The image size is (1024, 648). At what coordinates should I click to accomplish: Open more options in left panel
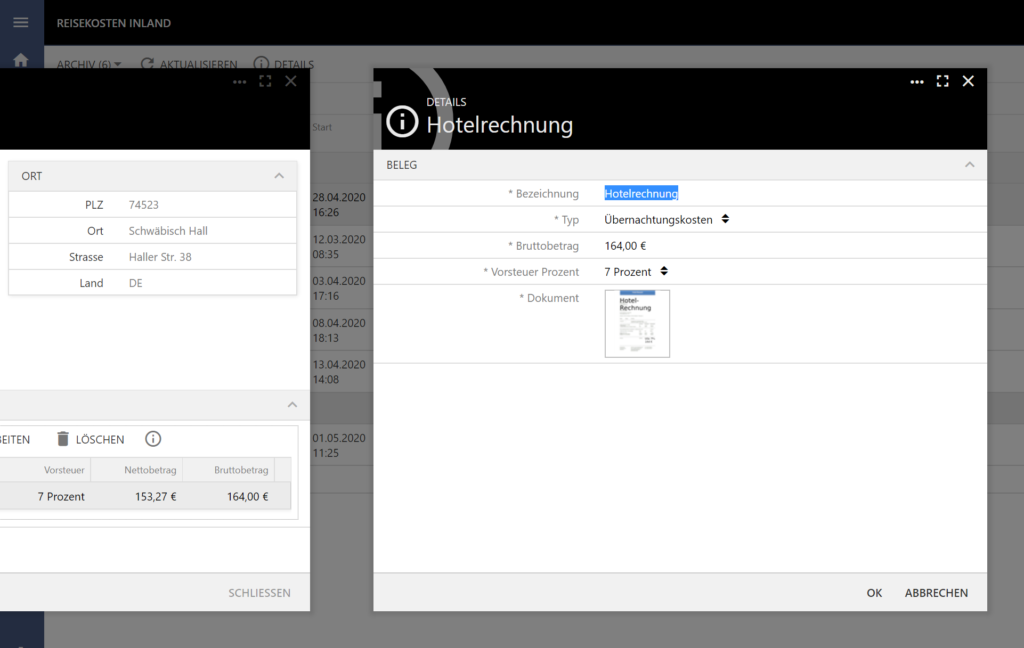(239, 82)
